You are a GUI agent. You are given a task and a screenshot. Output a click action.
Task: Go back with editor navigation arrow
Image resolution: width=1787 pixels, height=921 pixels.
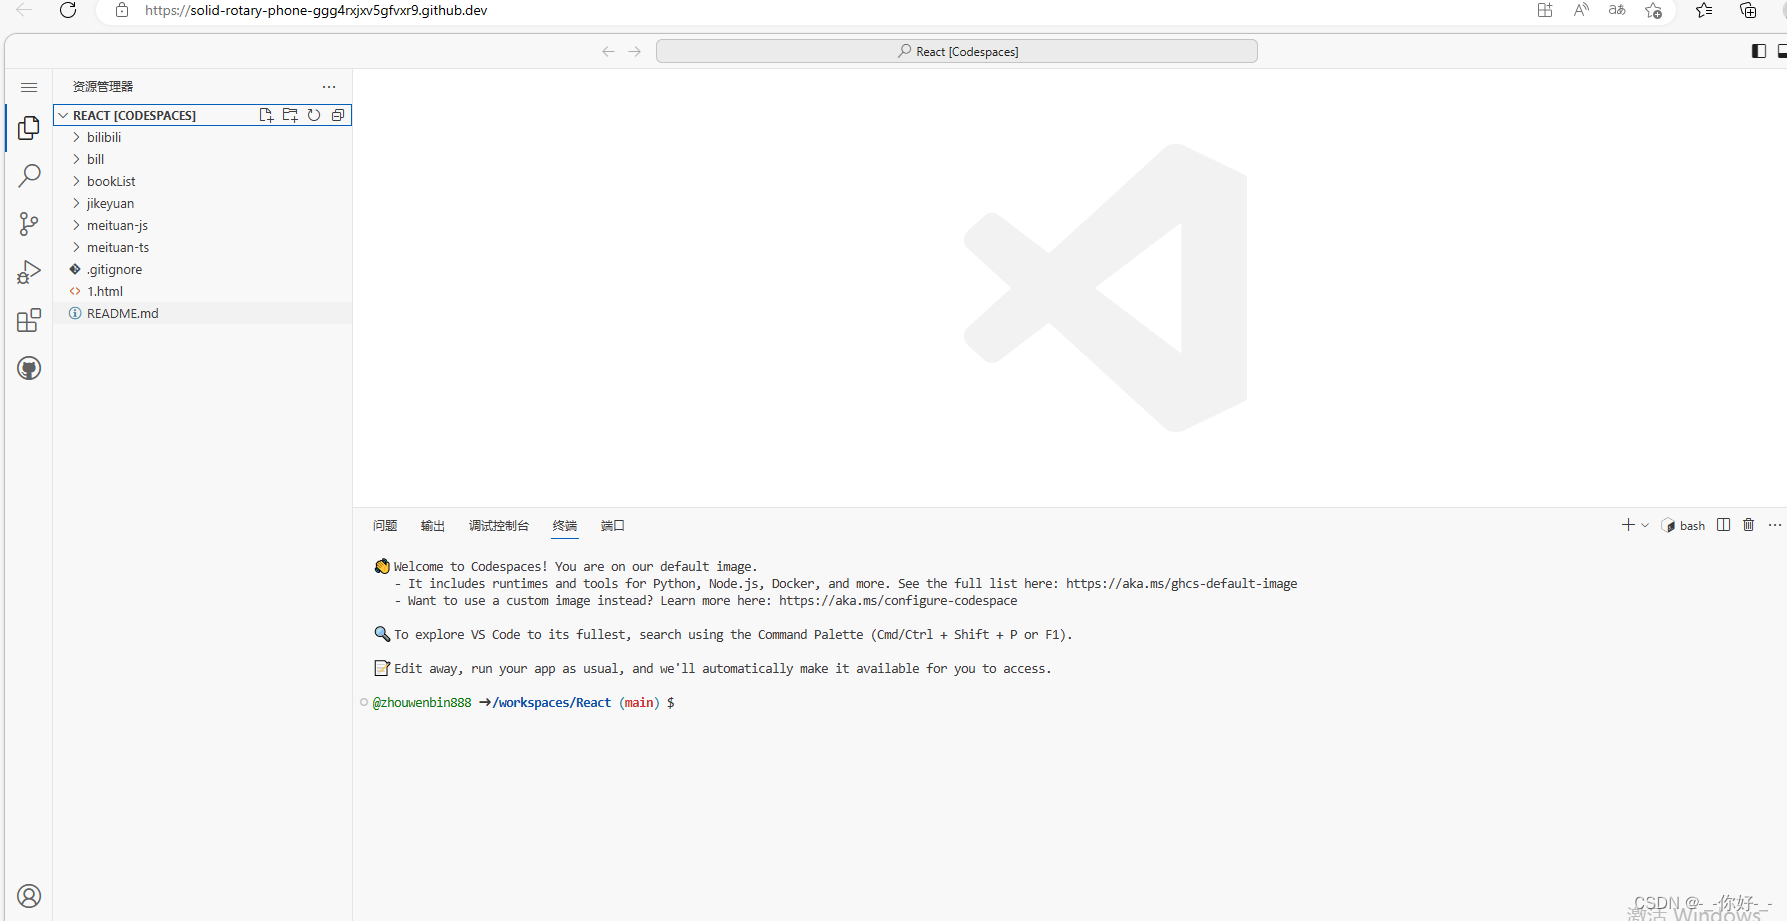pyautogui.click(x=608, y=51)
